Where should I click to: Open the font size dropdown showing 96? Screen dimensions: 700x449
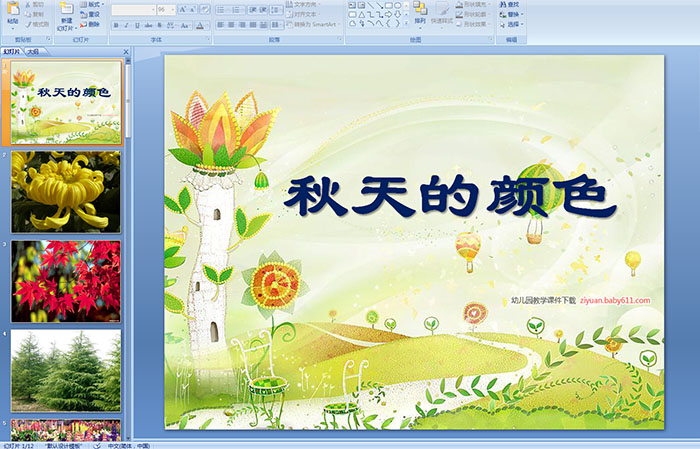coord(166,10)
